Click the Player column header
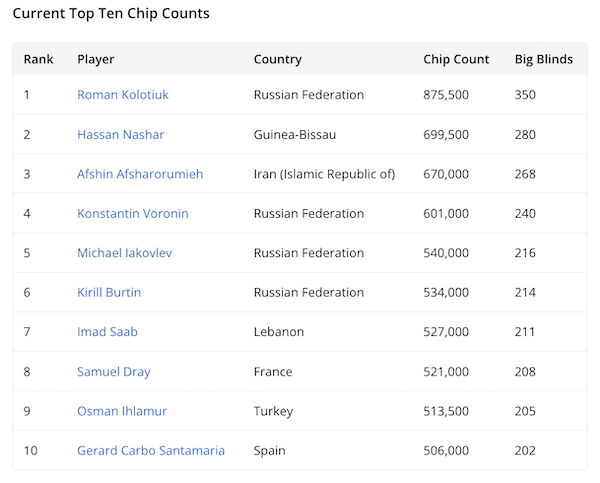 (x=96, y=59)
